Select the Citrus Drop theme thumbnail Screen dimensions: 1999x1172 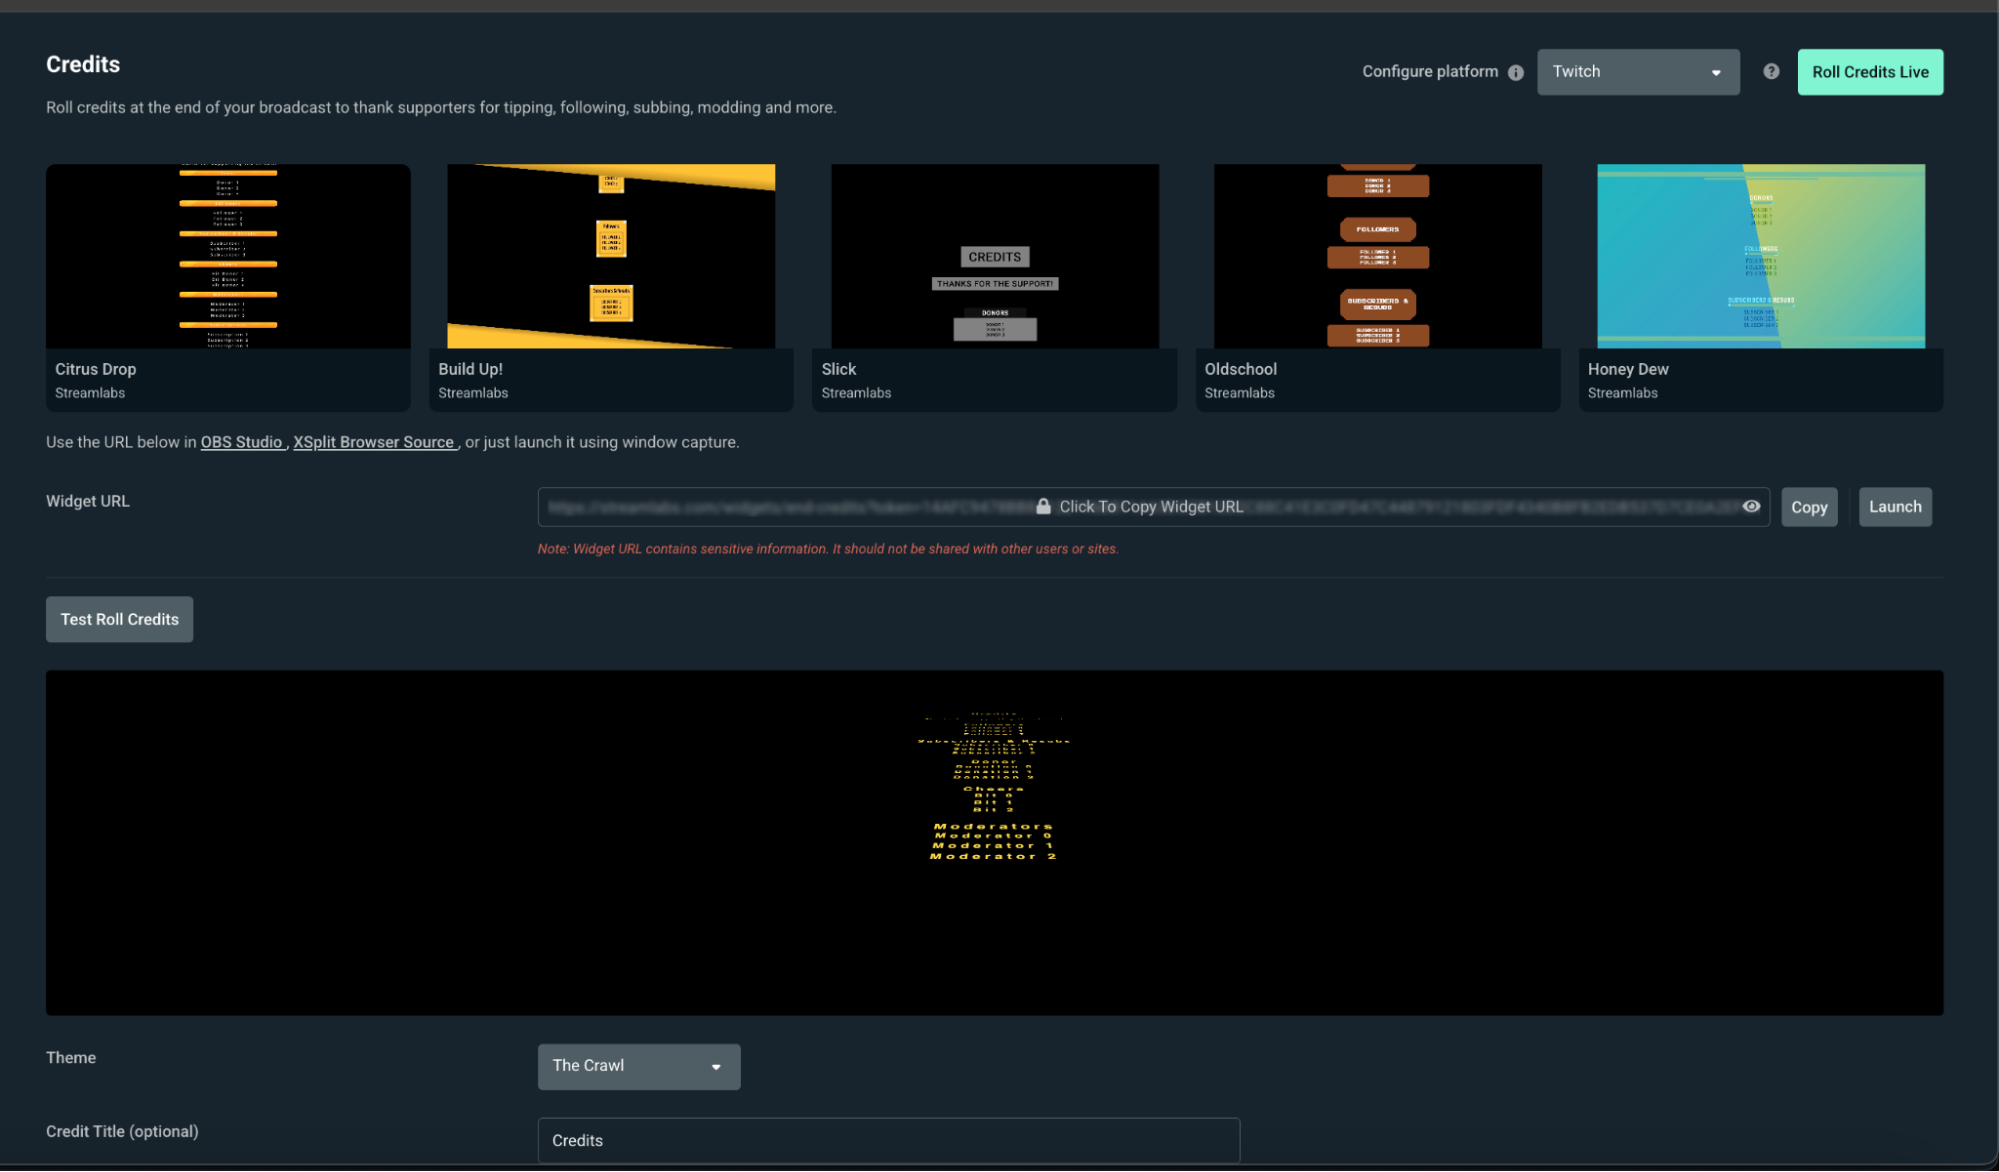pos(227,256)
